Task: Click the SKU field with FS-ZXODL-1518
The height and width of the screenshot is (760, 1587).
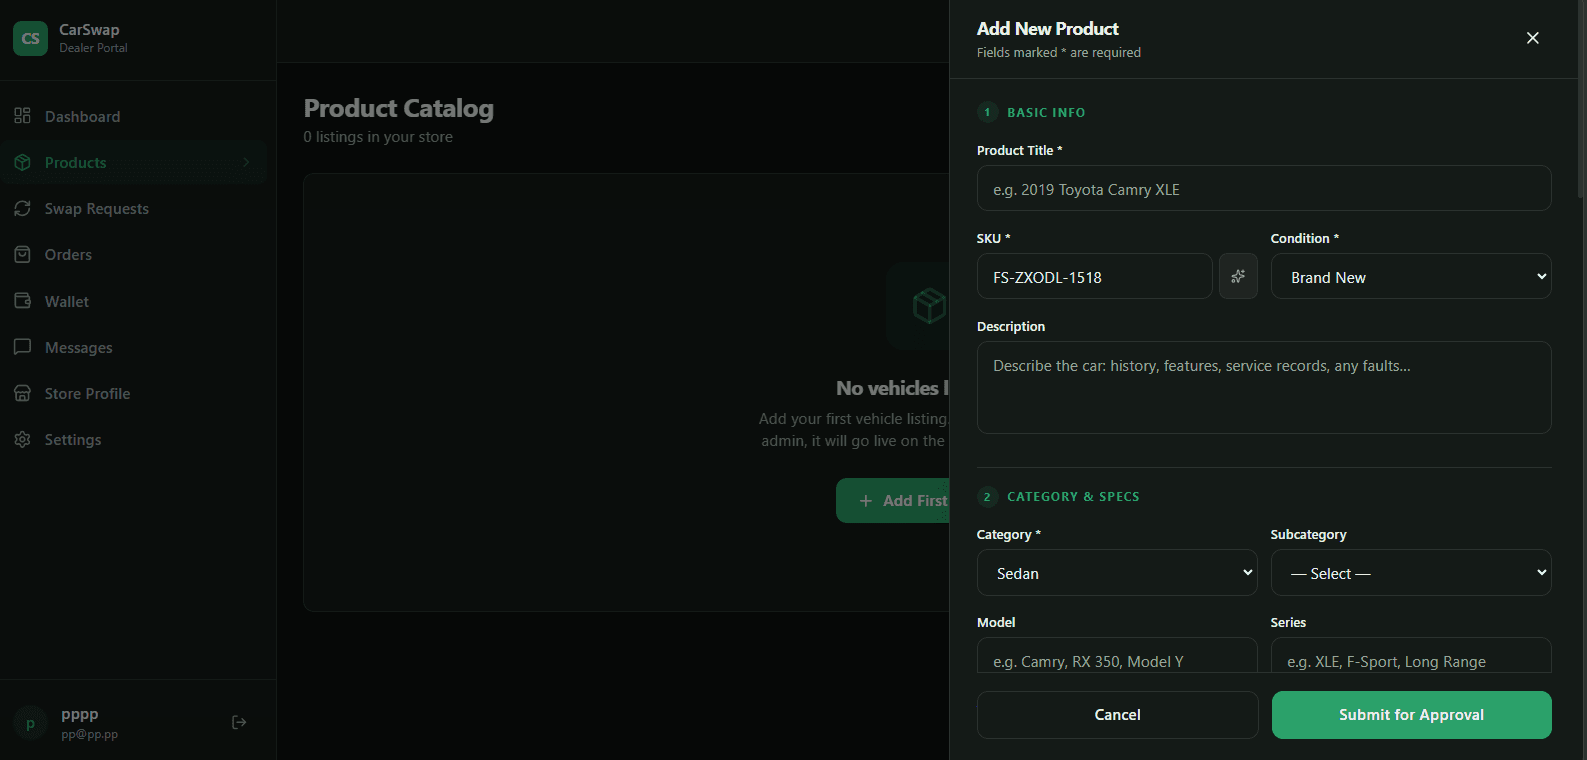Action: pos(1094,276)
